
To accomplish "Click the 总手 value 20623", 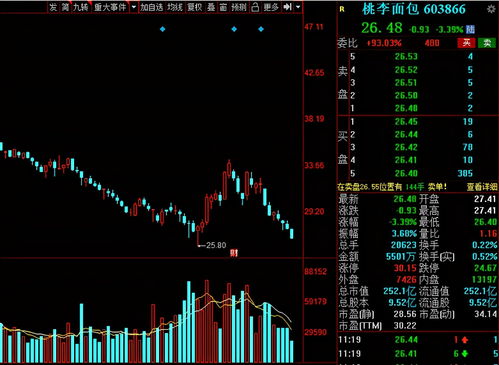I will [x=404, y=245].
